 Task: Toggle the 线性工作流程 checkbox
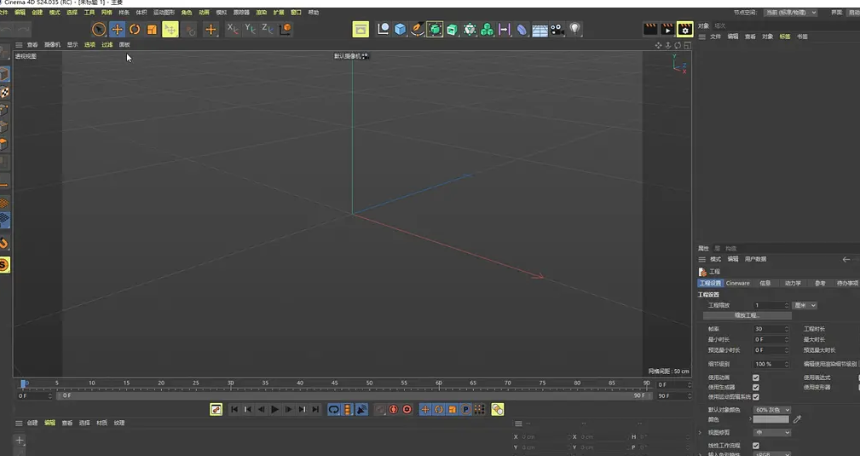point(755,445)
